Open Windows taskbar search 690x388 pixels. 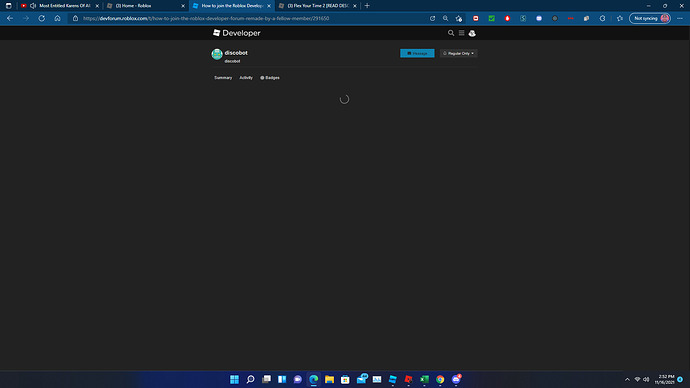coord(250,379)
